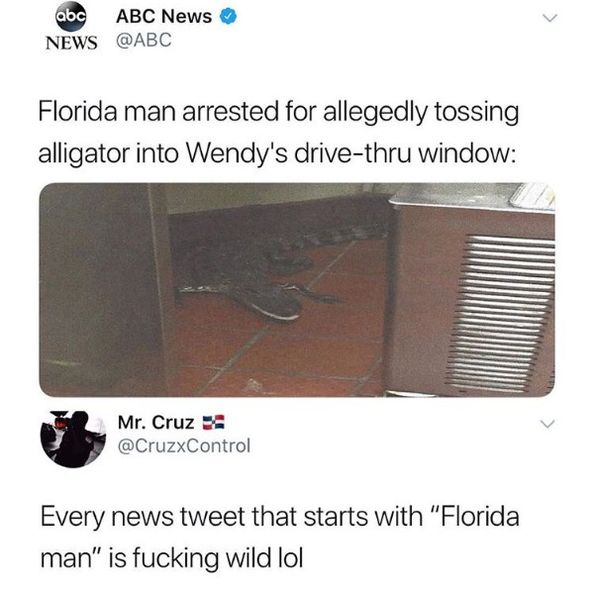The height and width of the screenshot is (589, 594).
Task: Expand the Mr. Cruz tweet options chevron
Action: tap(547, 424)
